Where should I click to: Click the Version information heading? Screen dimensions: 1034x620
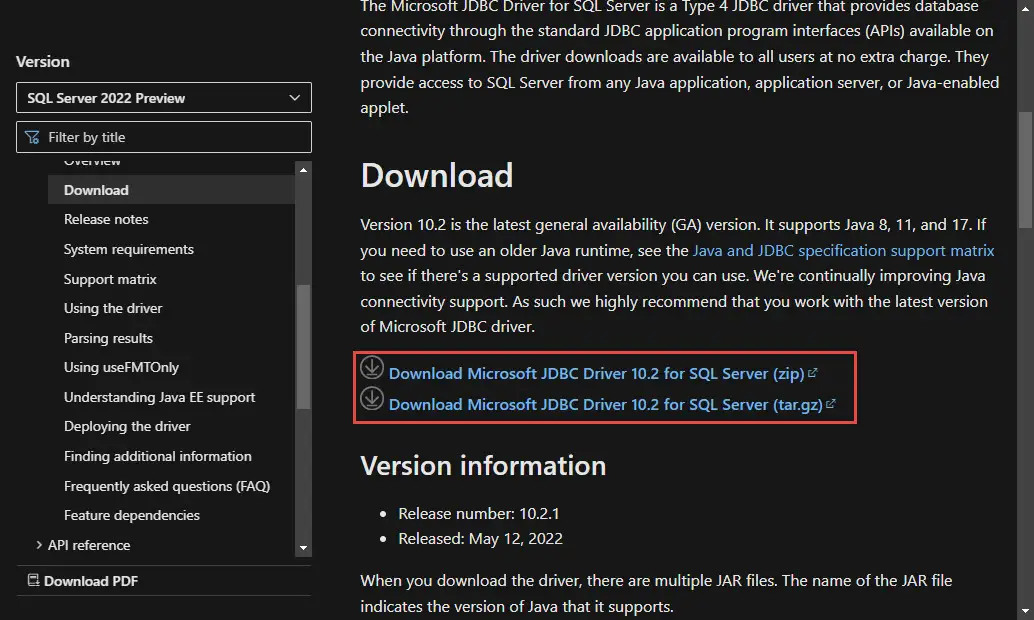pyautogui.click(x=483, y=466)
